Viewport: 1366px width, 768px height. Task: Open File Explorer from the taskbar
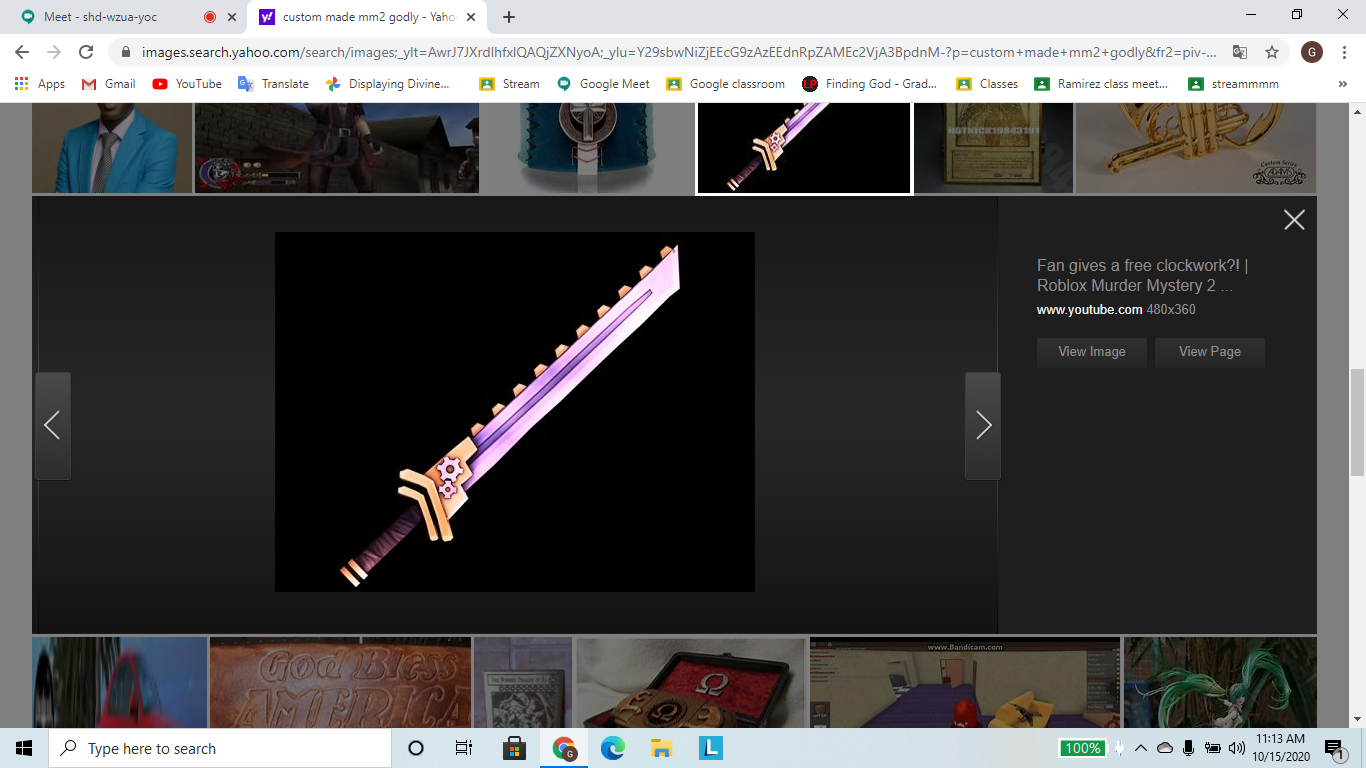[x=661, y=748]
